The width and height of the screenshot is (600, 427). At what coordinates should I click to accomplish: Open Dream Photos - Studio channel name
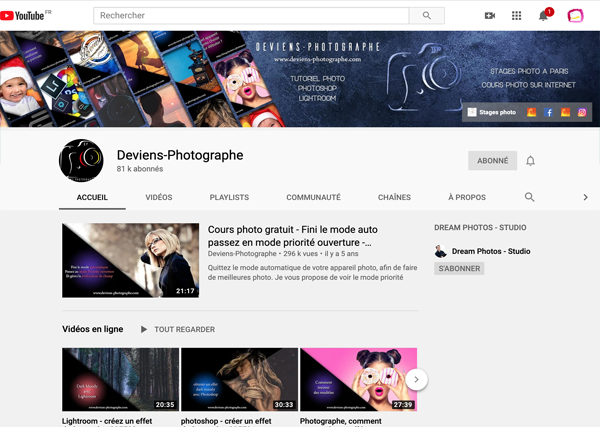pos(491,251)
